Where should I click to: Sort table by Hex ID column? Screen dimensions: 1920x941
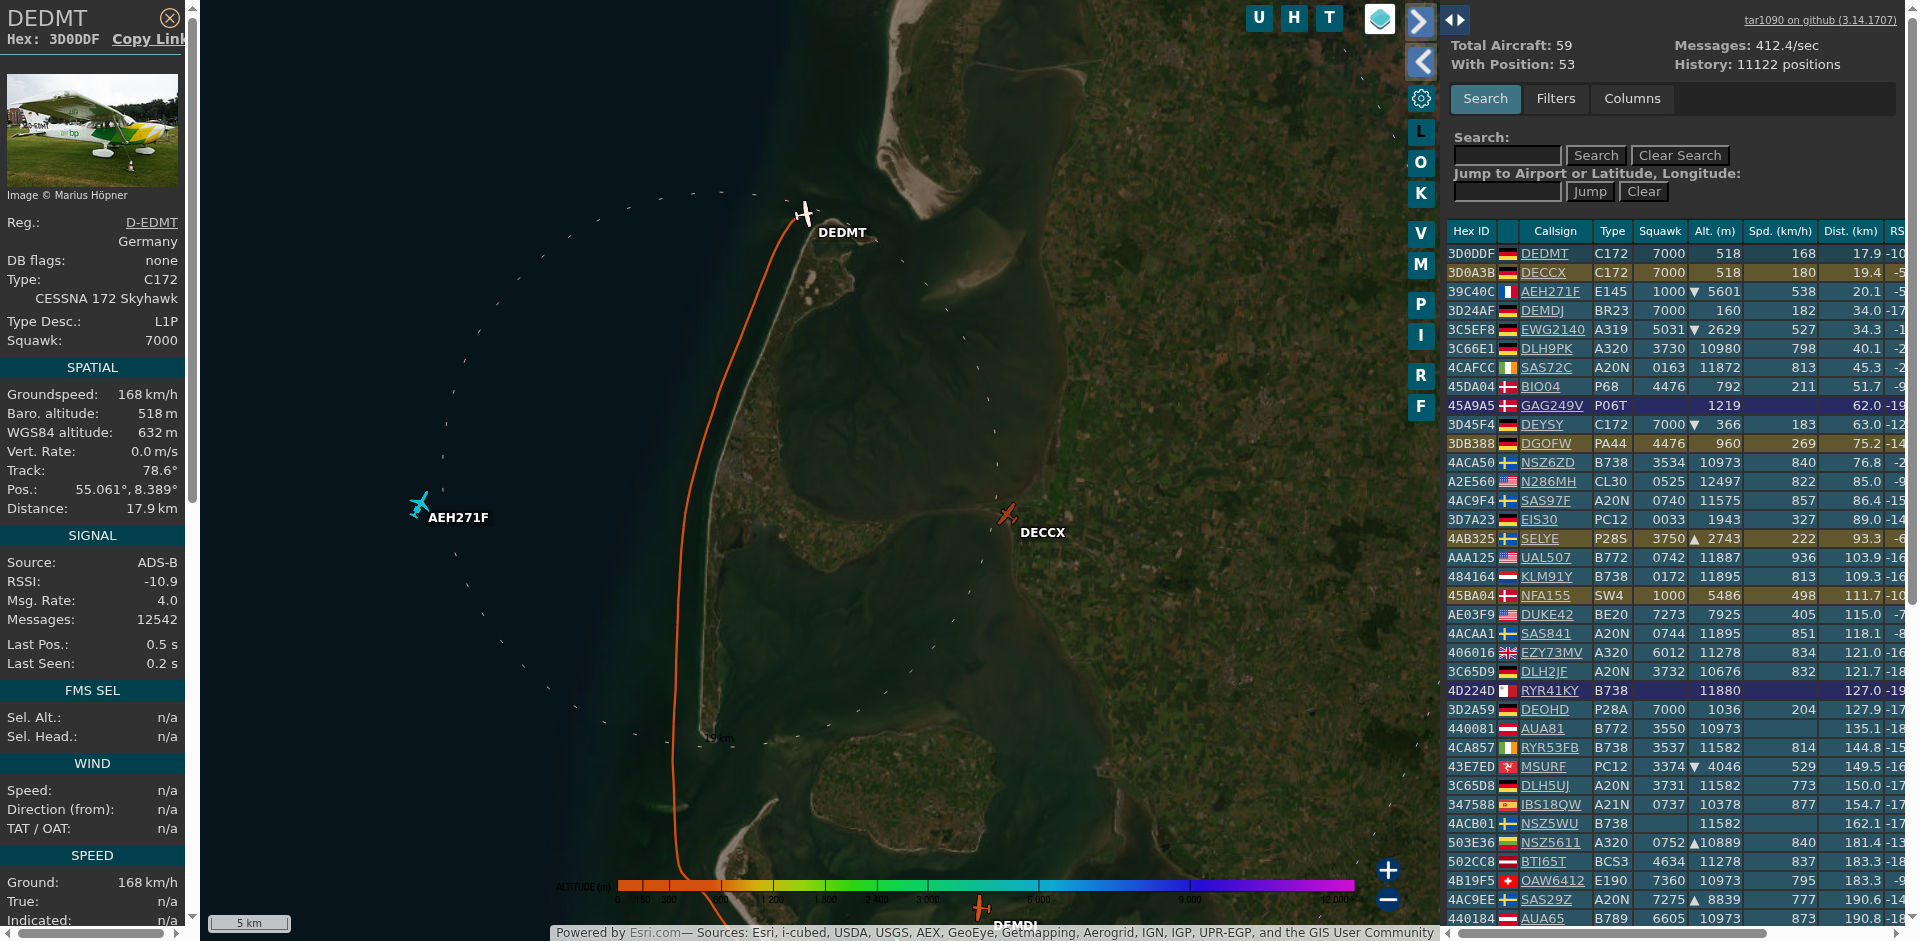pos(1471,231)
